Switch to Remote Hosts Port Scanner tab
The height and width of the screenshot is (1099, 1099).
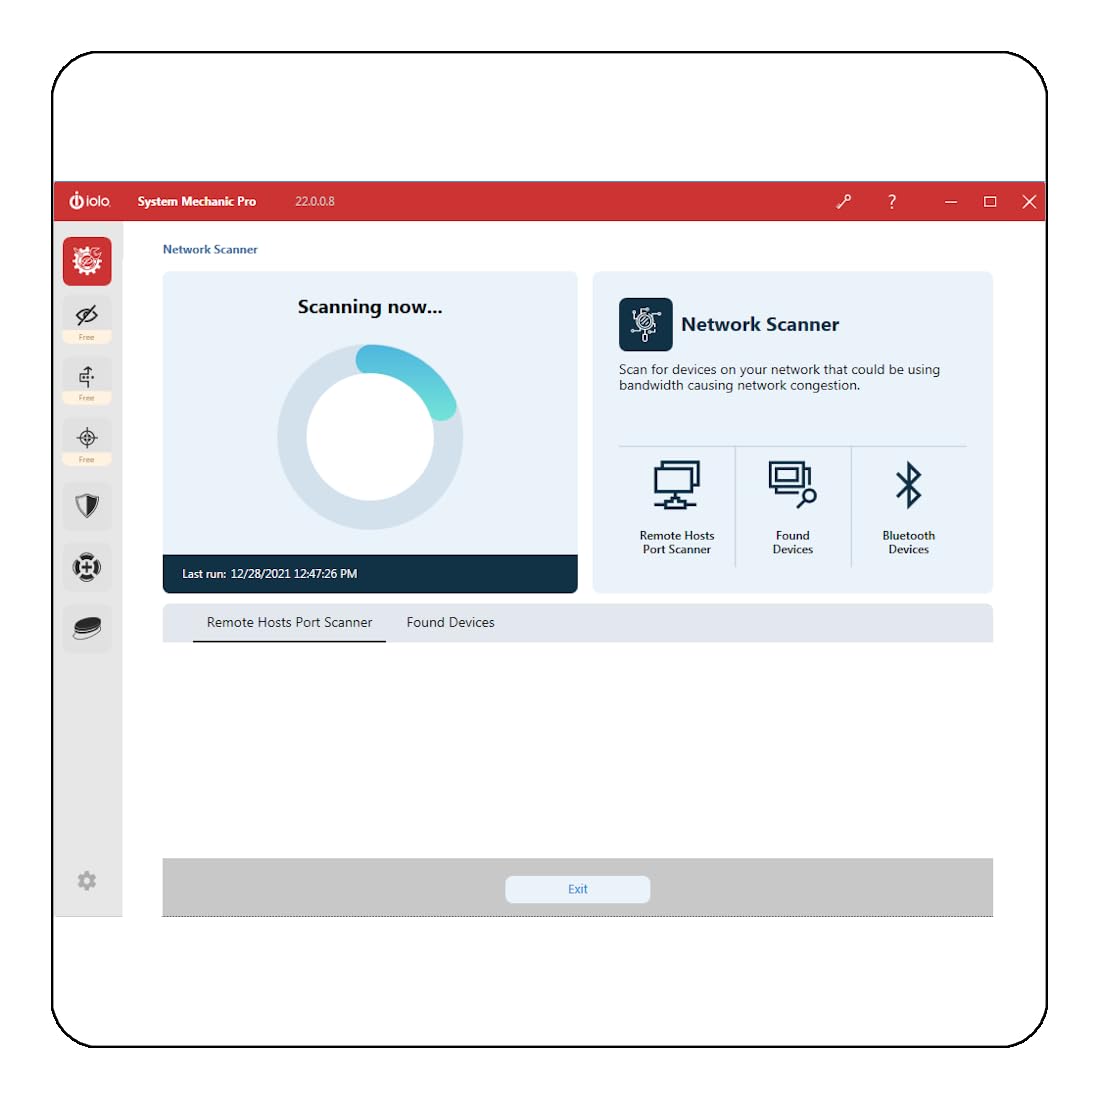(x=289, y=622)
